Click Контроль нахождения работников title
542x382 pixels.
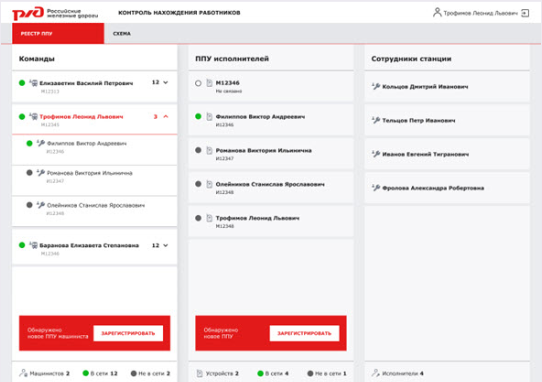tap(179, 13)
